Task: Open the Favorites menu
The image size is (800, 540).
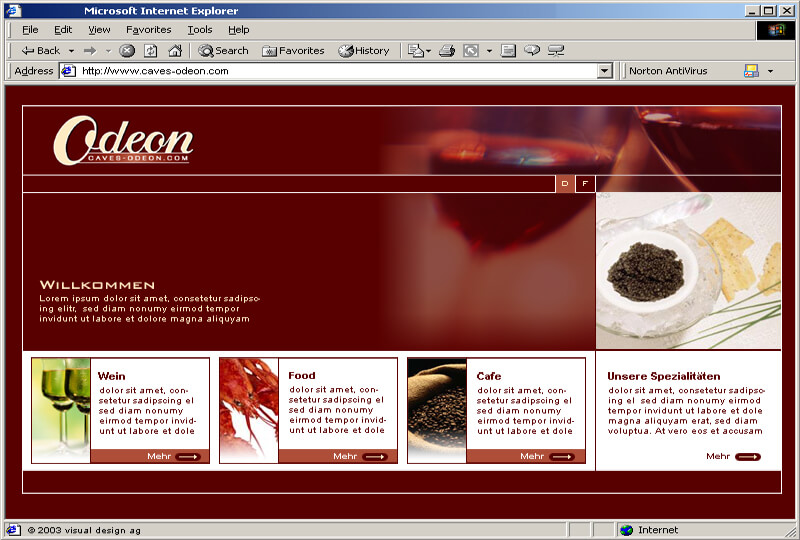Action: [148, 30]
